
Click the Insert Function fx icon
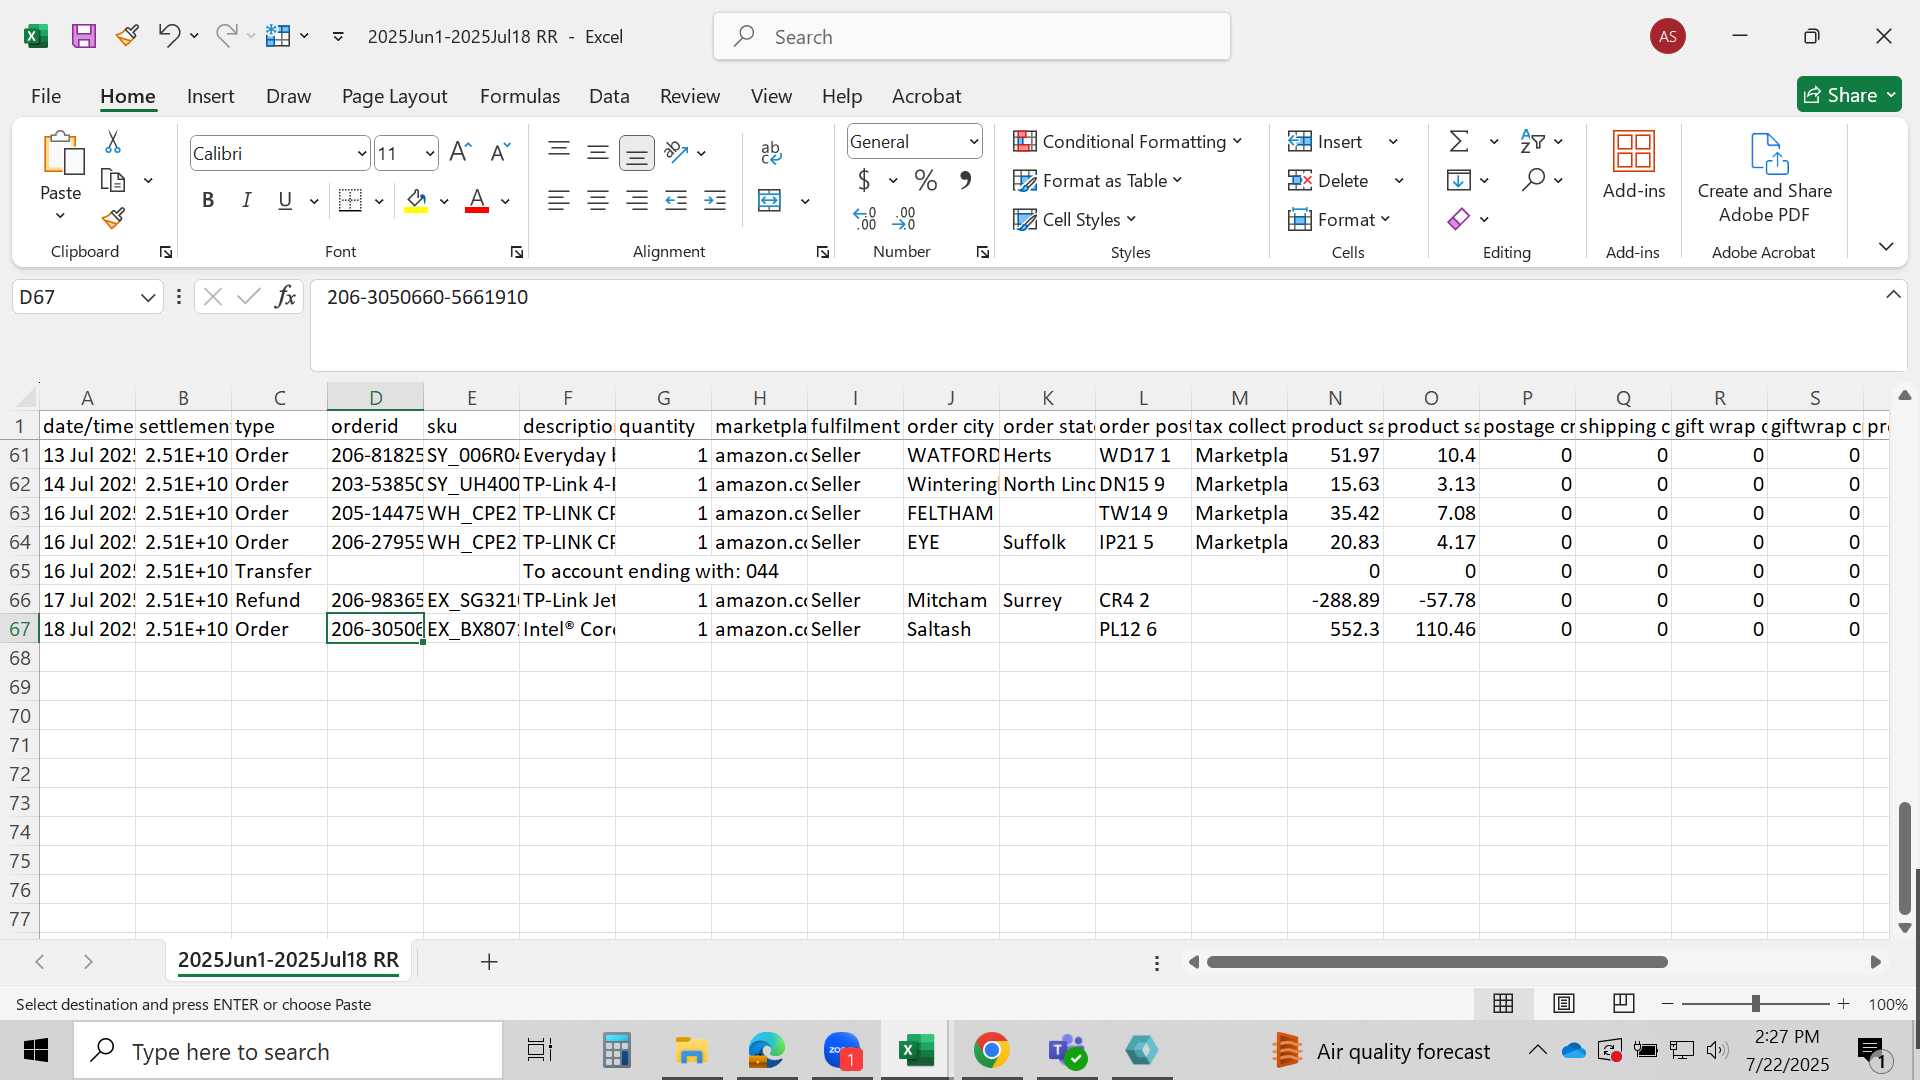pyautogui.click(x=285, y=297)
